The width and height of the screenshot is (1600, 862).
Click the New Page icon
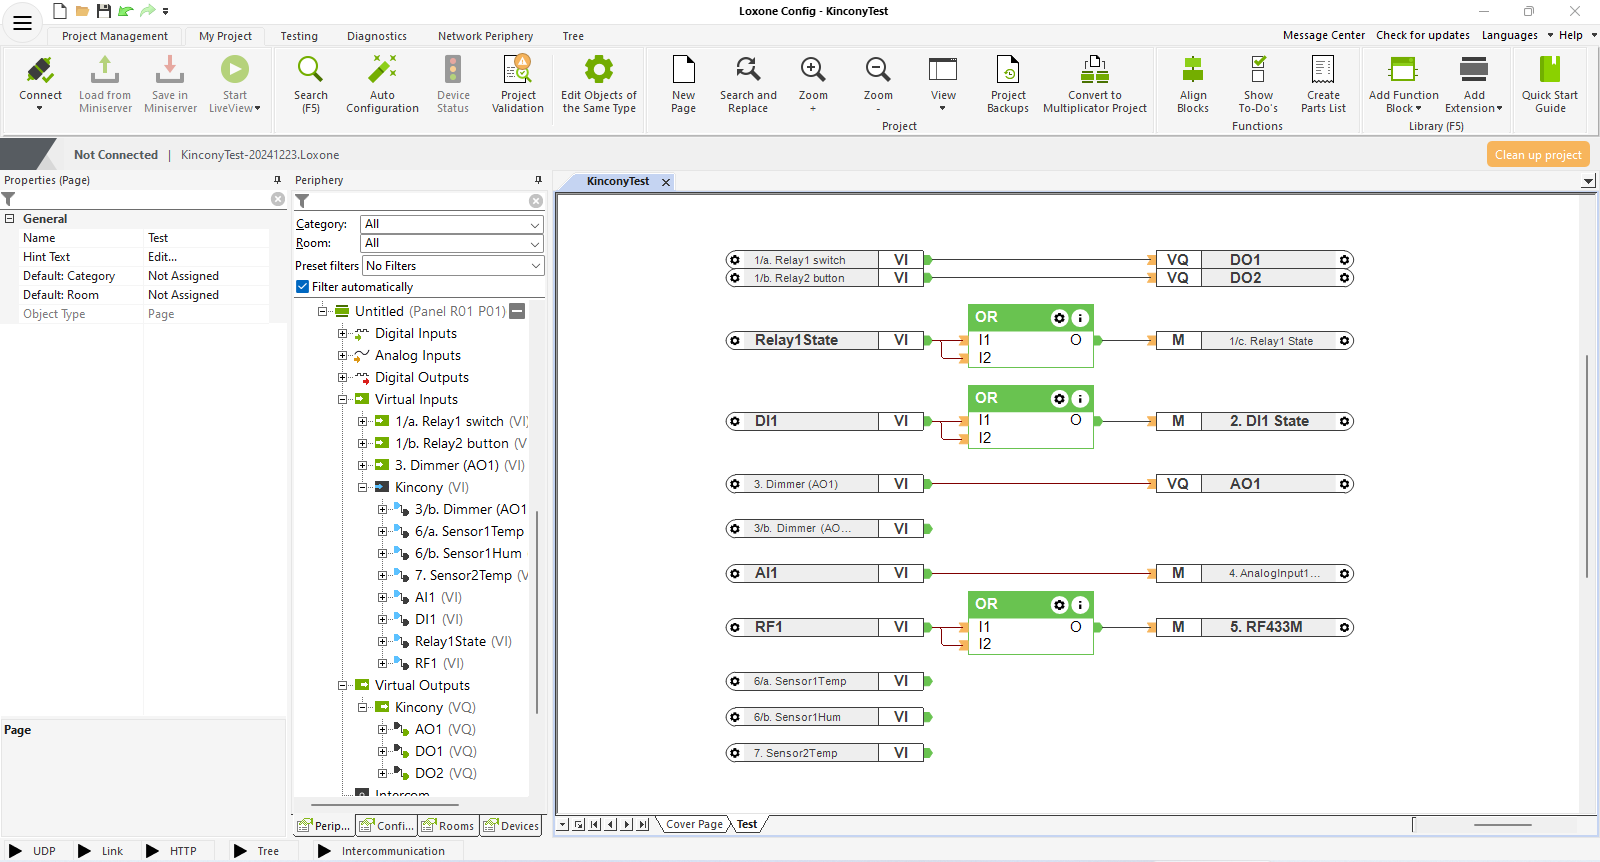click(x=684, y=70)
